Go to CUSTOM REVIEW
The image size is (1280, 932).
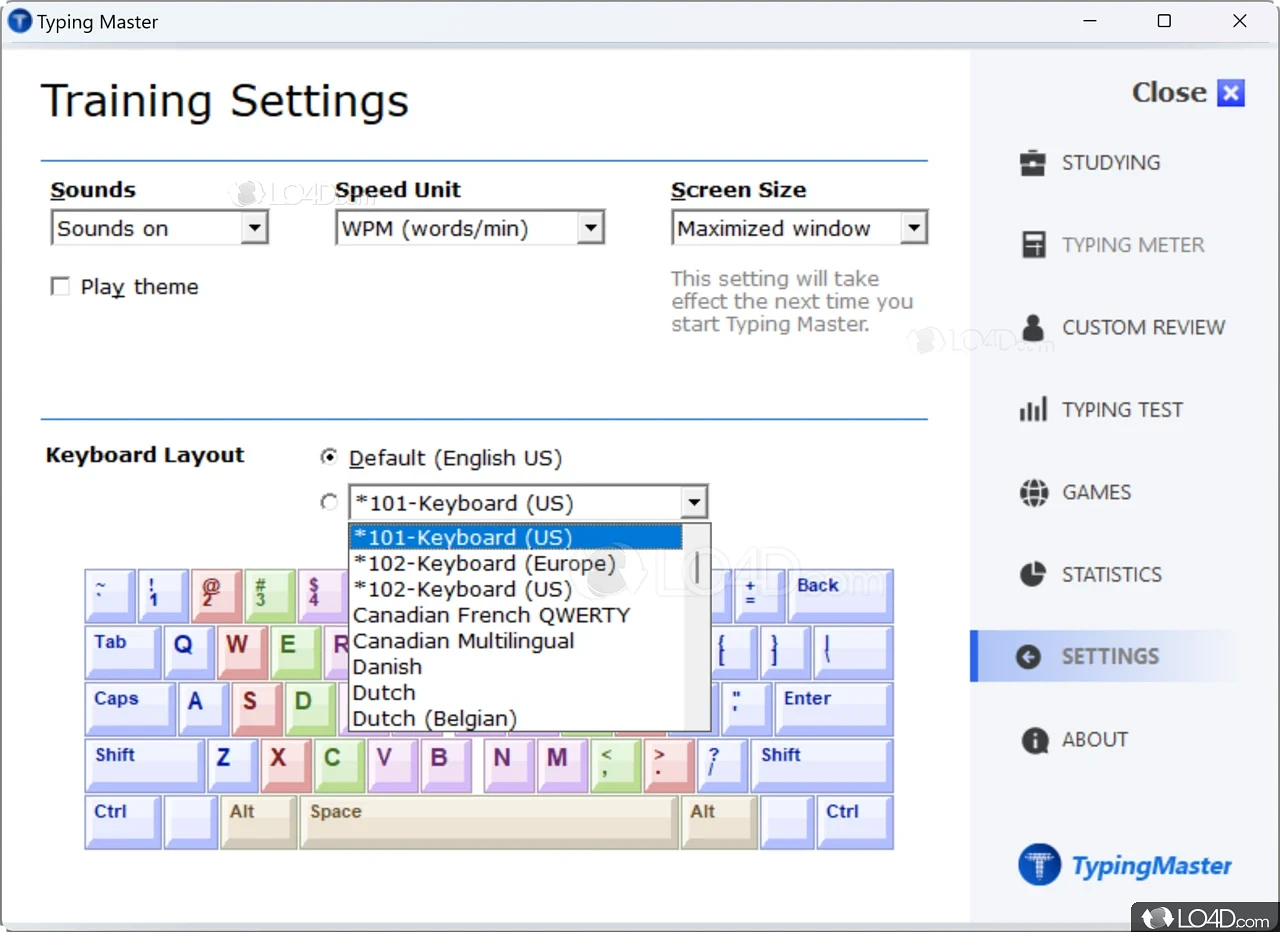tap(1144, 327)
